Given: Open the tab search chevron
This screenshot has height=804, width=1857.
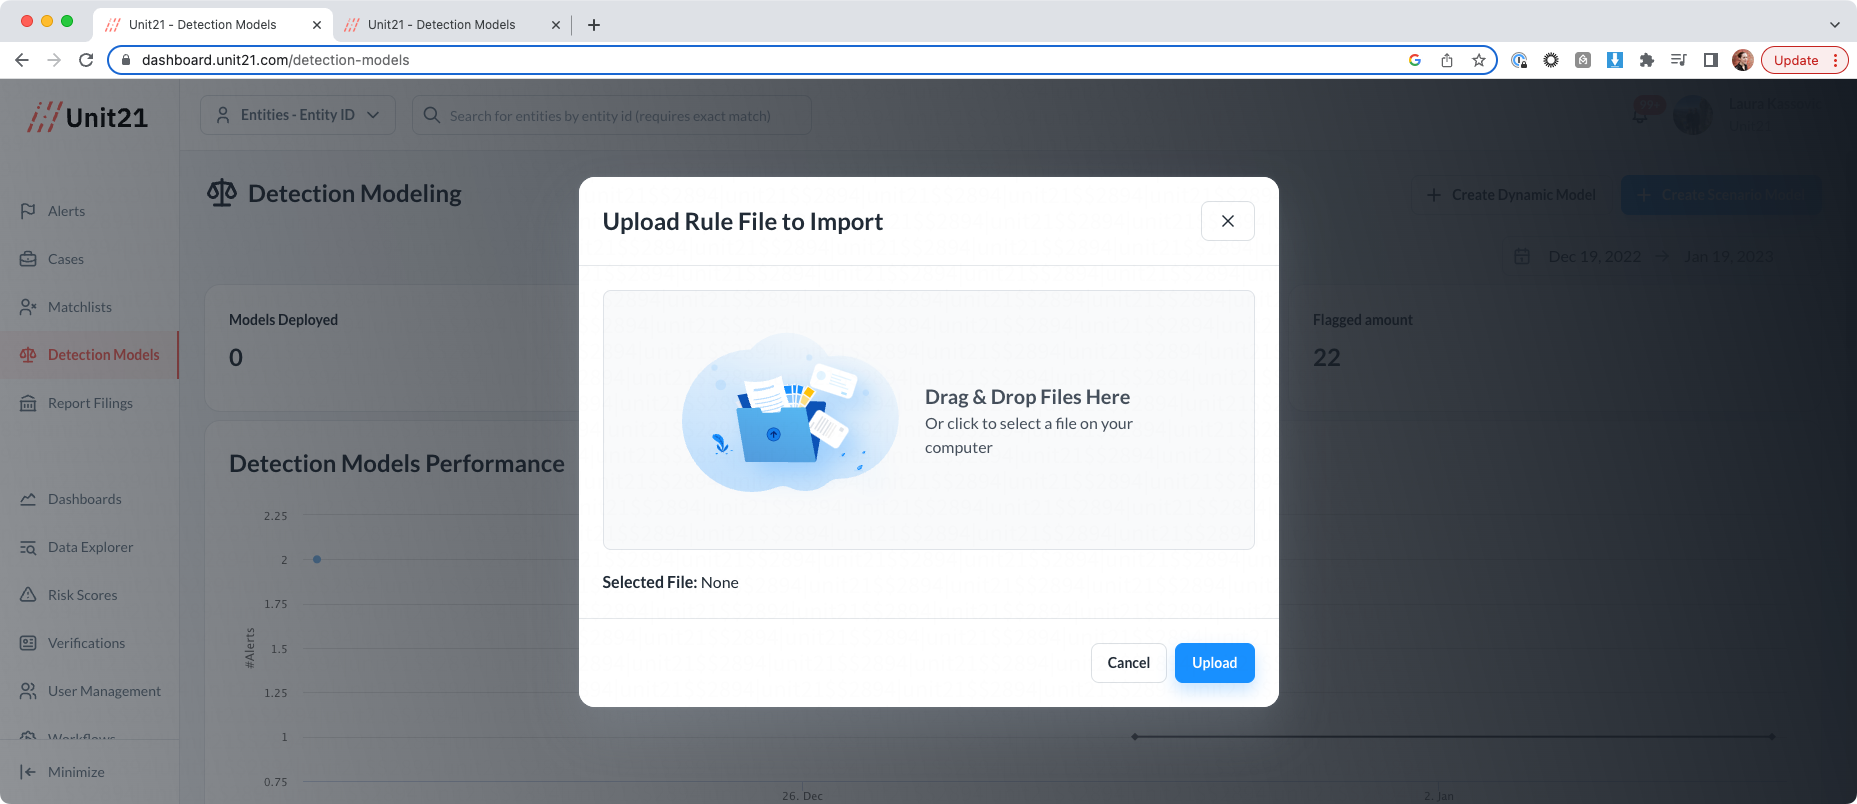Looking at the screenshot, I should (x=1835, y=25).
